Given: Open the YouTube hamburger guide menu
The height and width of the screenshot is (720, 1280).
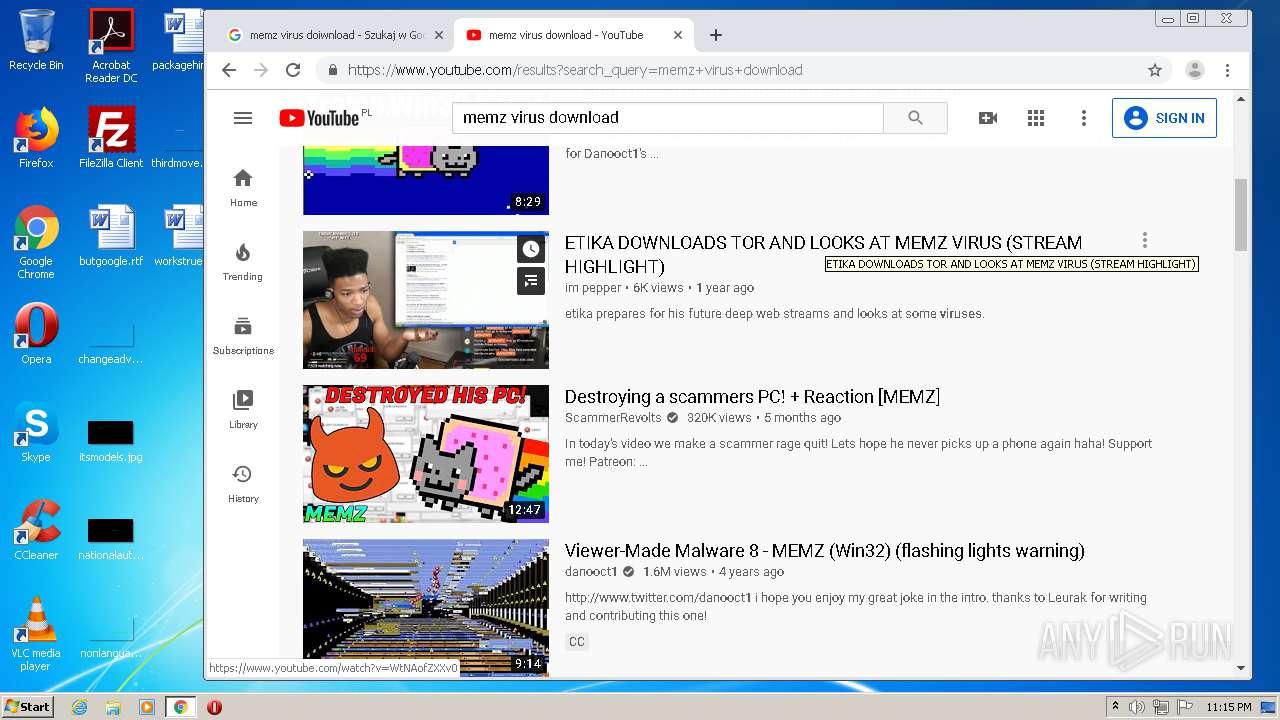Looking at the screenshot, I should (243, 118).
